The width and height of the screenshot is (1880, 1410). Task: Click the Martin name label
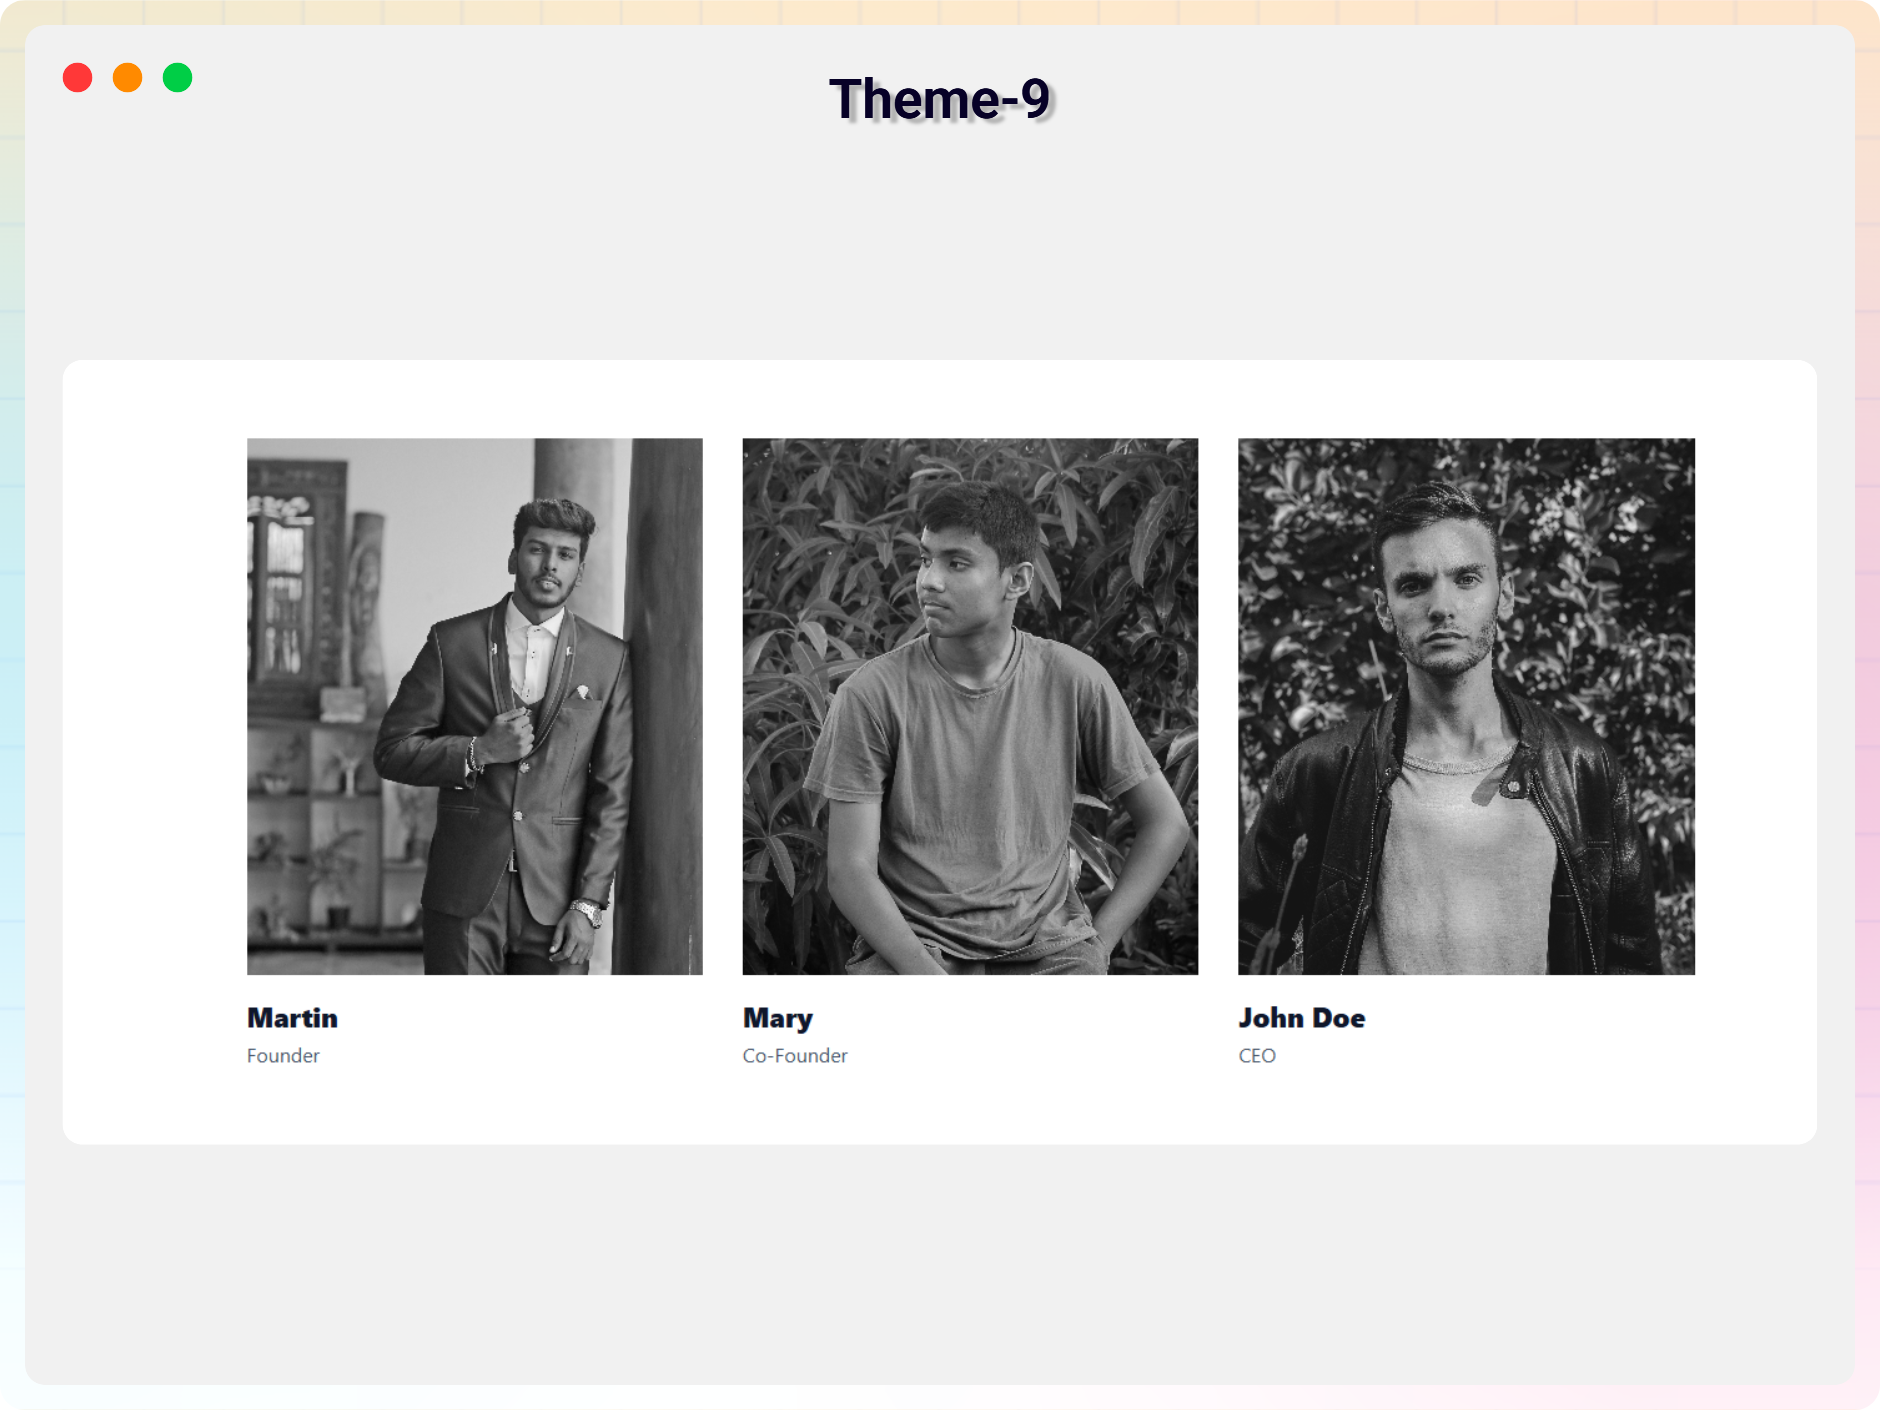292,1018
